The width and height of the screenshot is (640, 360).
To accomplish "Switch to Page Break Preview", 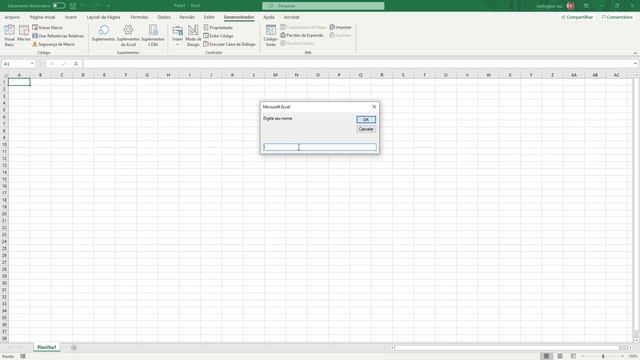I will point(573,356).
